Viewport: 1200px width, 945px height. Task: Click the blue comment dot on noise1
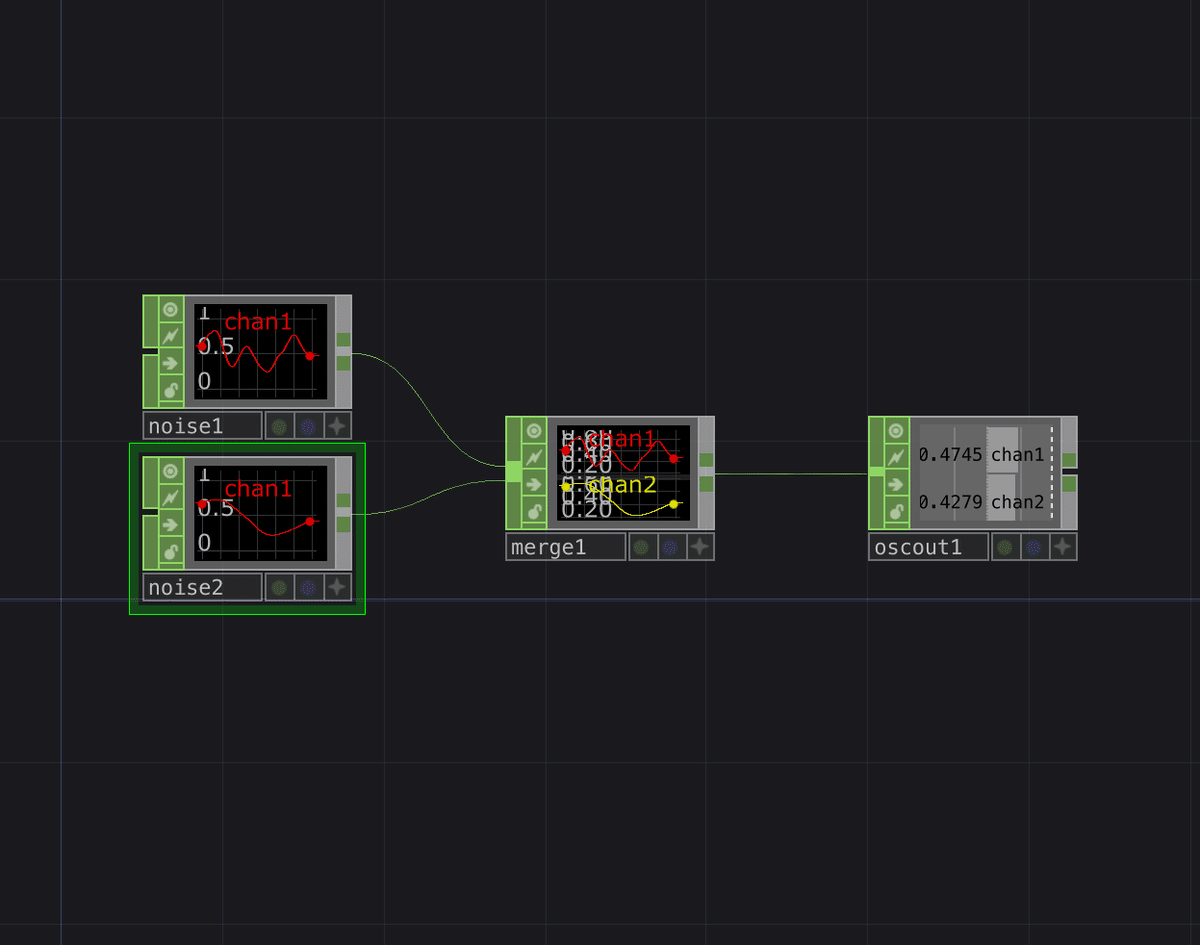[x=308, y=425]
